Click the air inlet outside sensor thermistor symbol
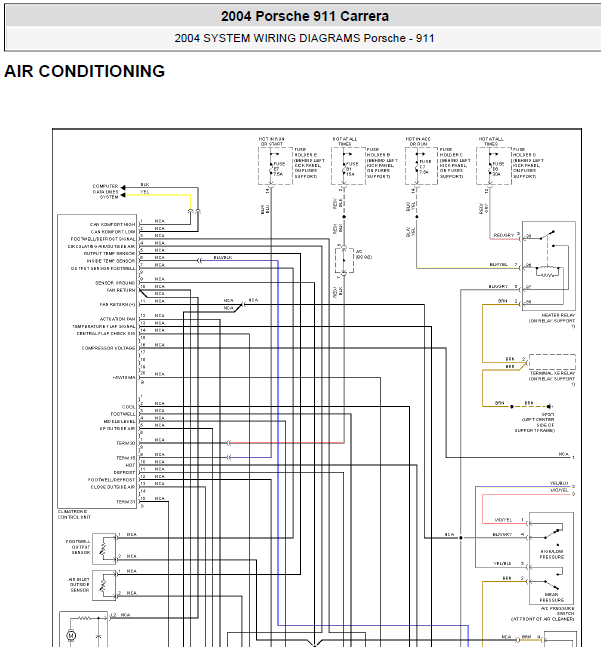Screen dimensions: 601x647 103,585
